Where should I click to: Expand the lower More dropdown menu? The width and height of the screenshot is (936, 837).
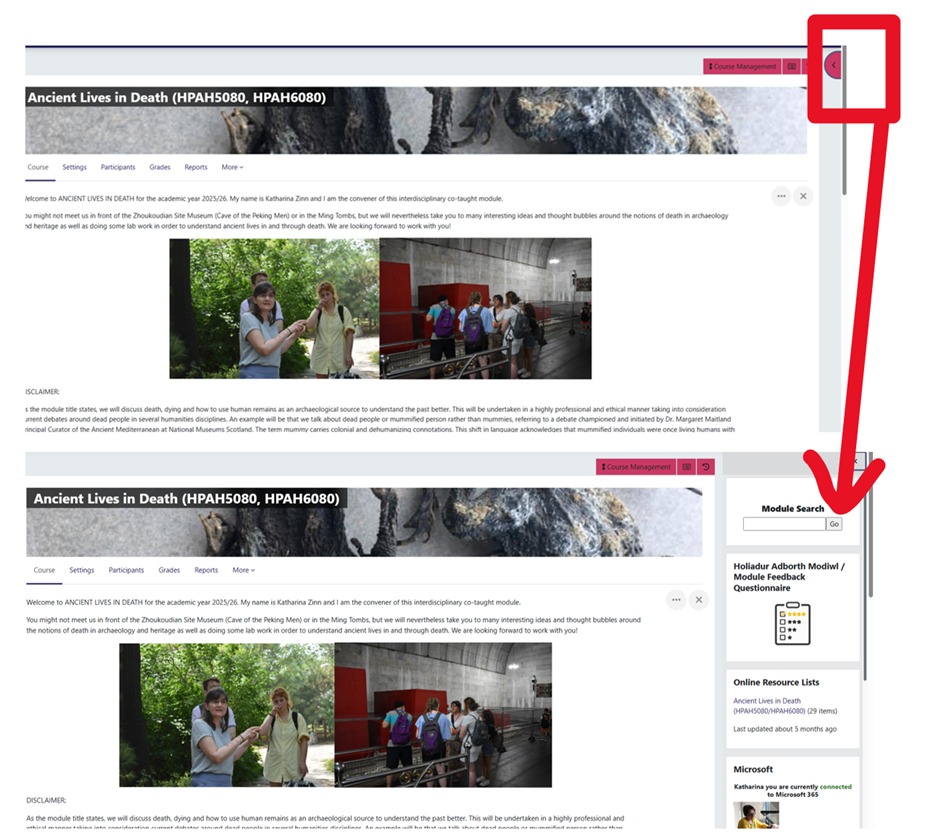pos(243,570)
